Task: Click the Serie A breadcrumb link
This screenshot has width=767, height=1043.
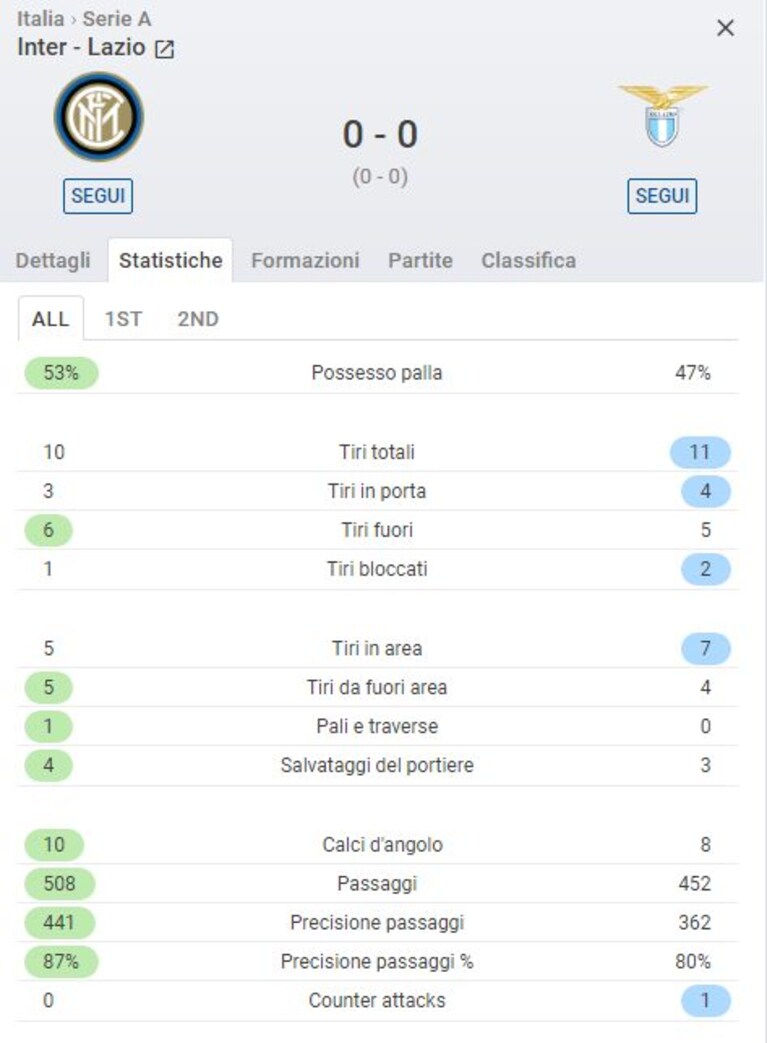Action: pyautogui.click(x=116, y=19)
